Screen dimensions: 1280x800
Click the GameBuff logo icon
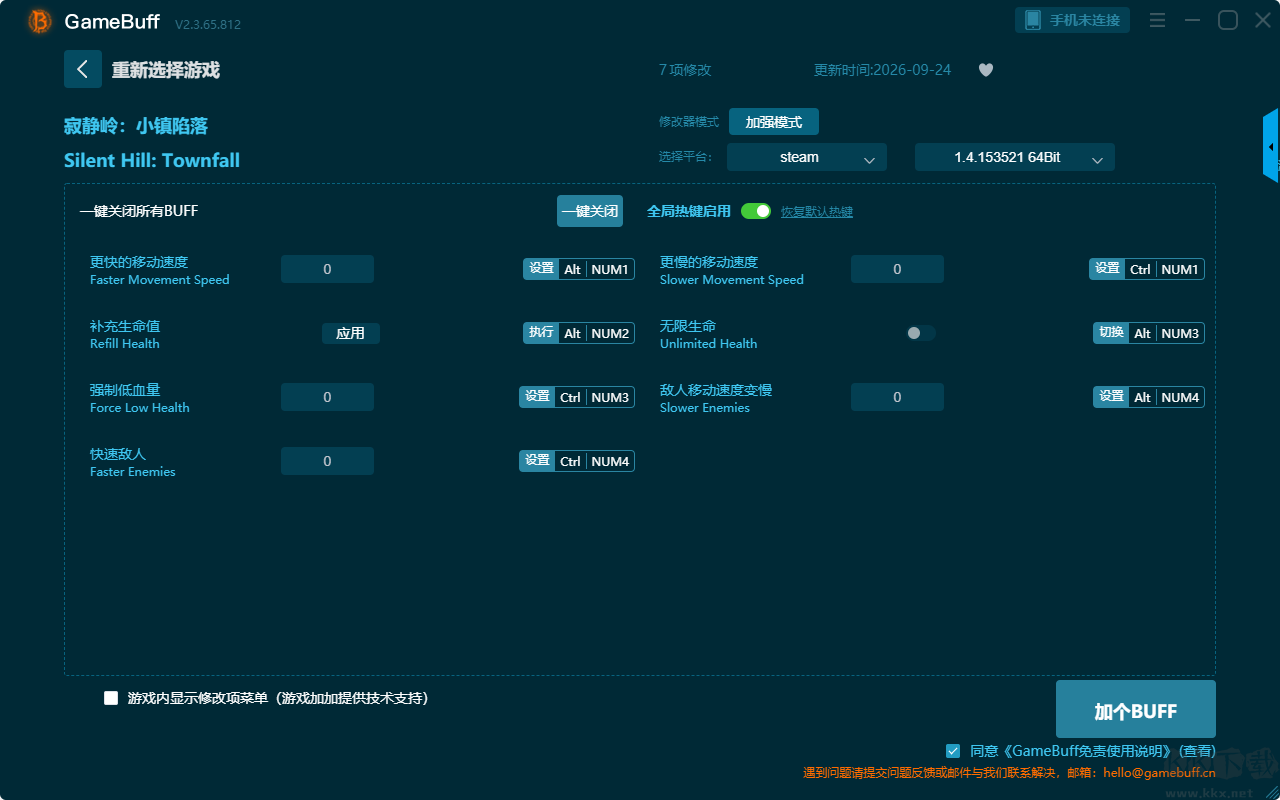tap(40, 21)
